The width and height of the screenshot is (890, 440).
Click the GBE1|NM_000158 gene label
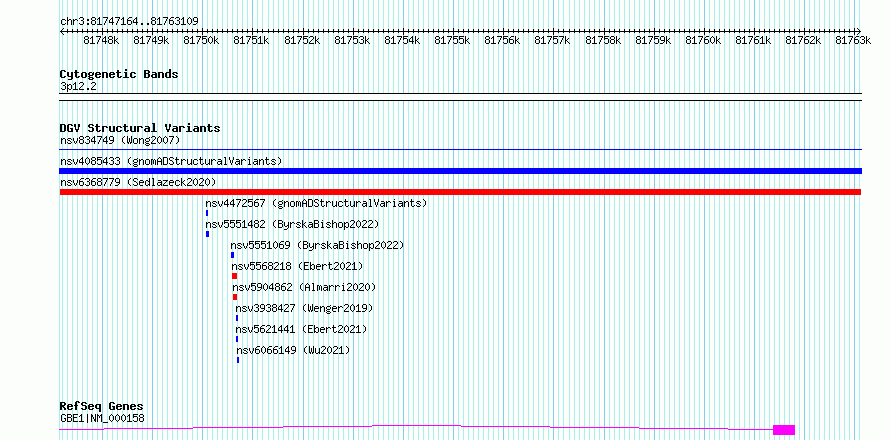click(102, 418)
